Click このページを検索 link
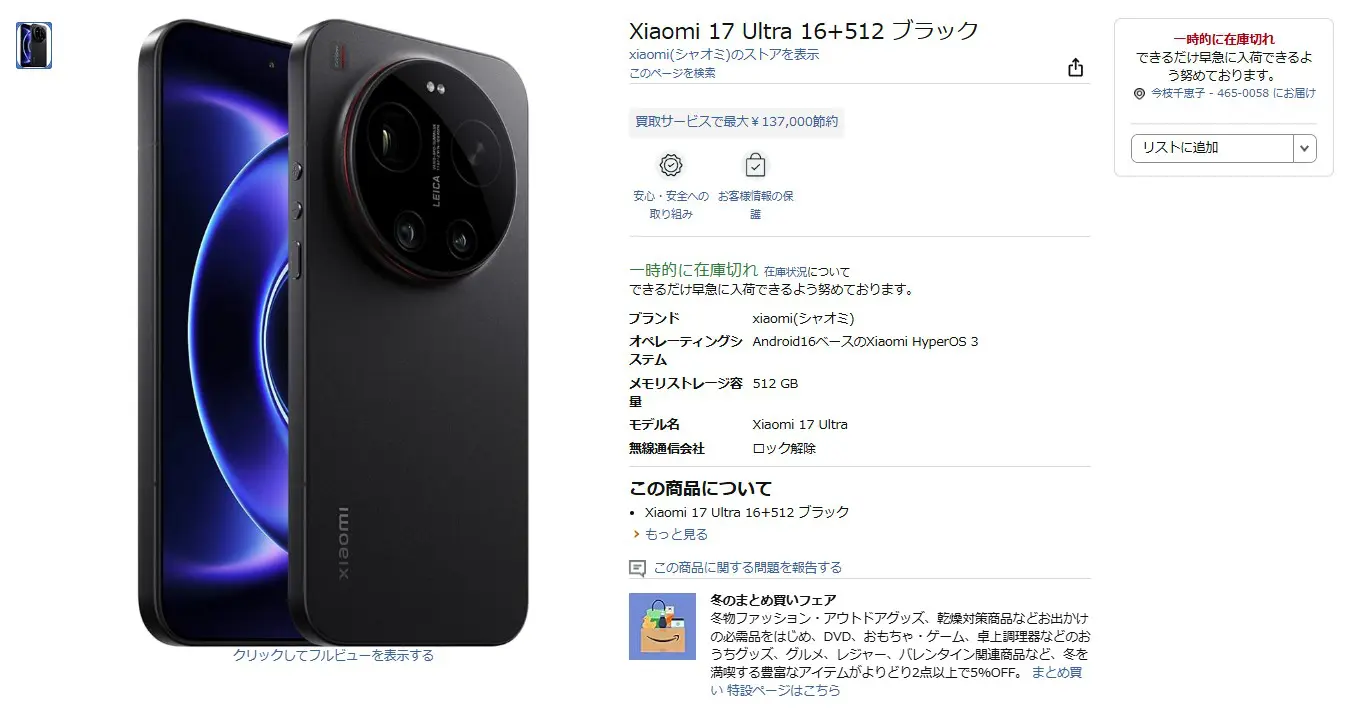Screen dimensions: 1349x727 (672, 73)
